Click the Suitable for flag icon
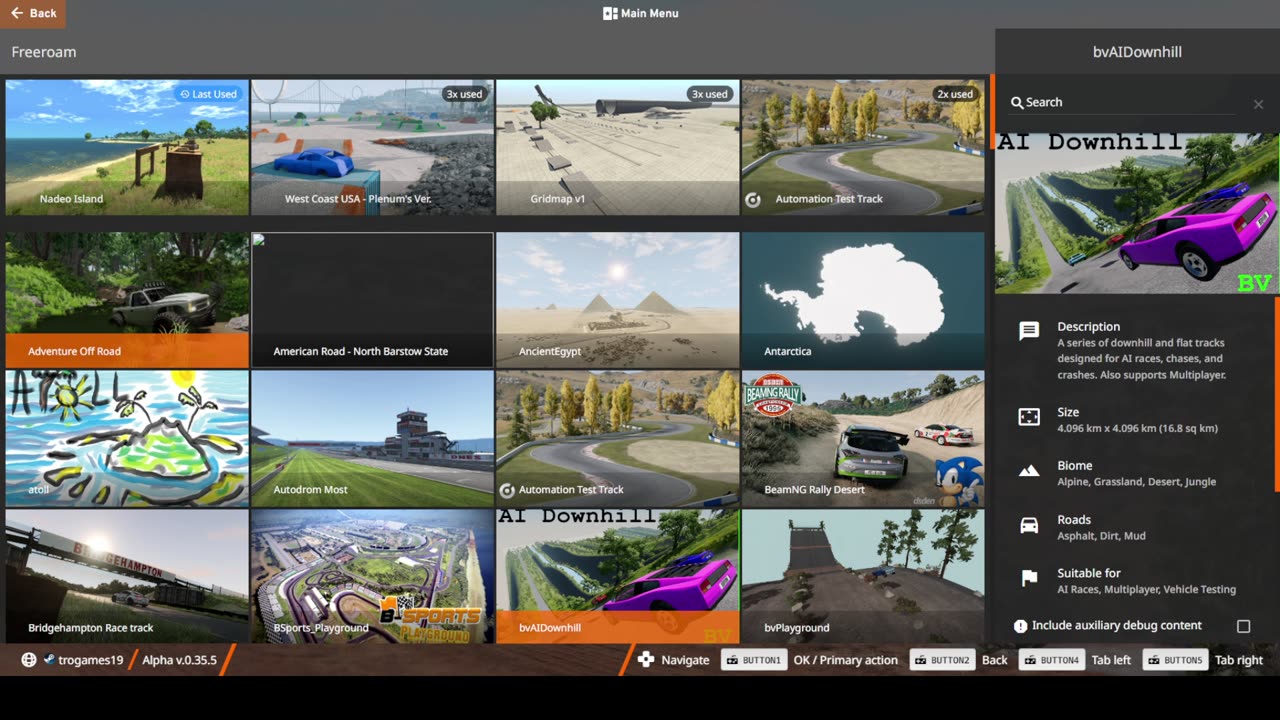1280x720 pixels. [x=1029, y=578]
